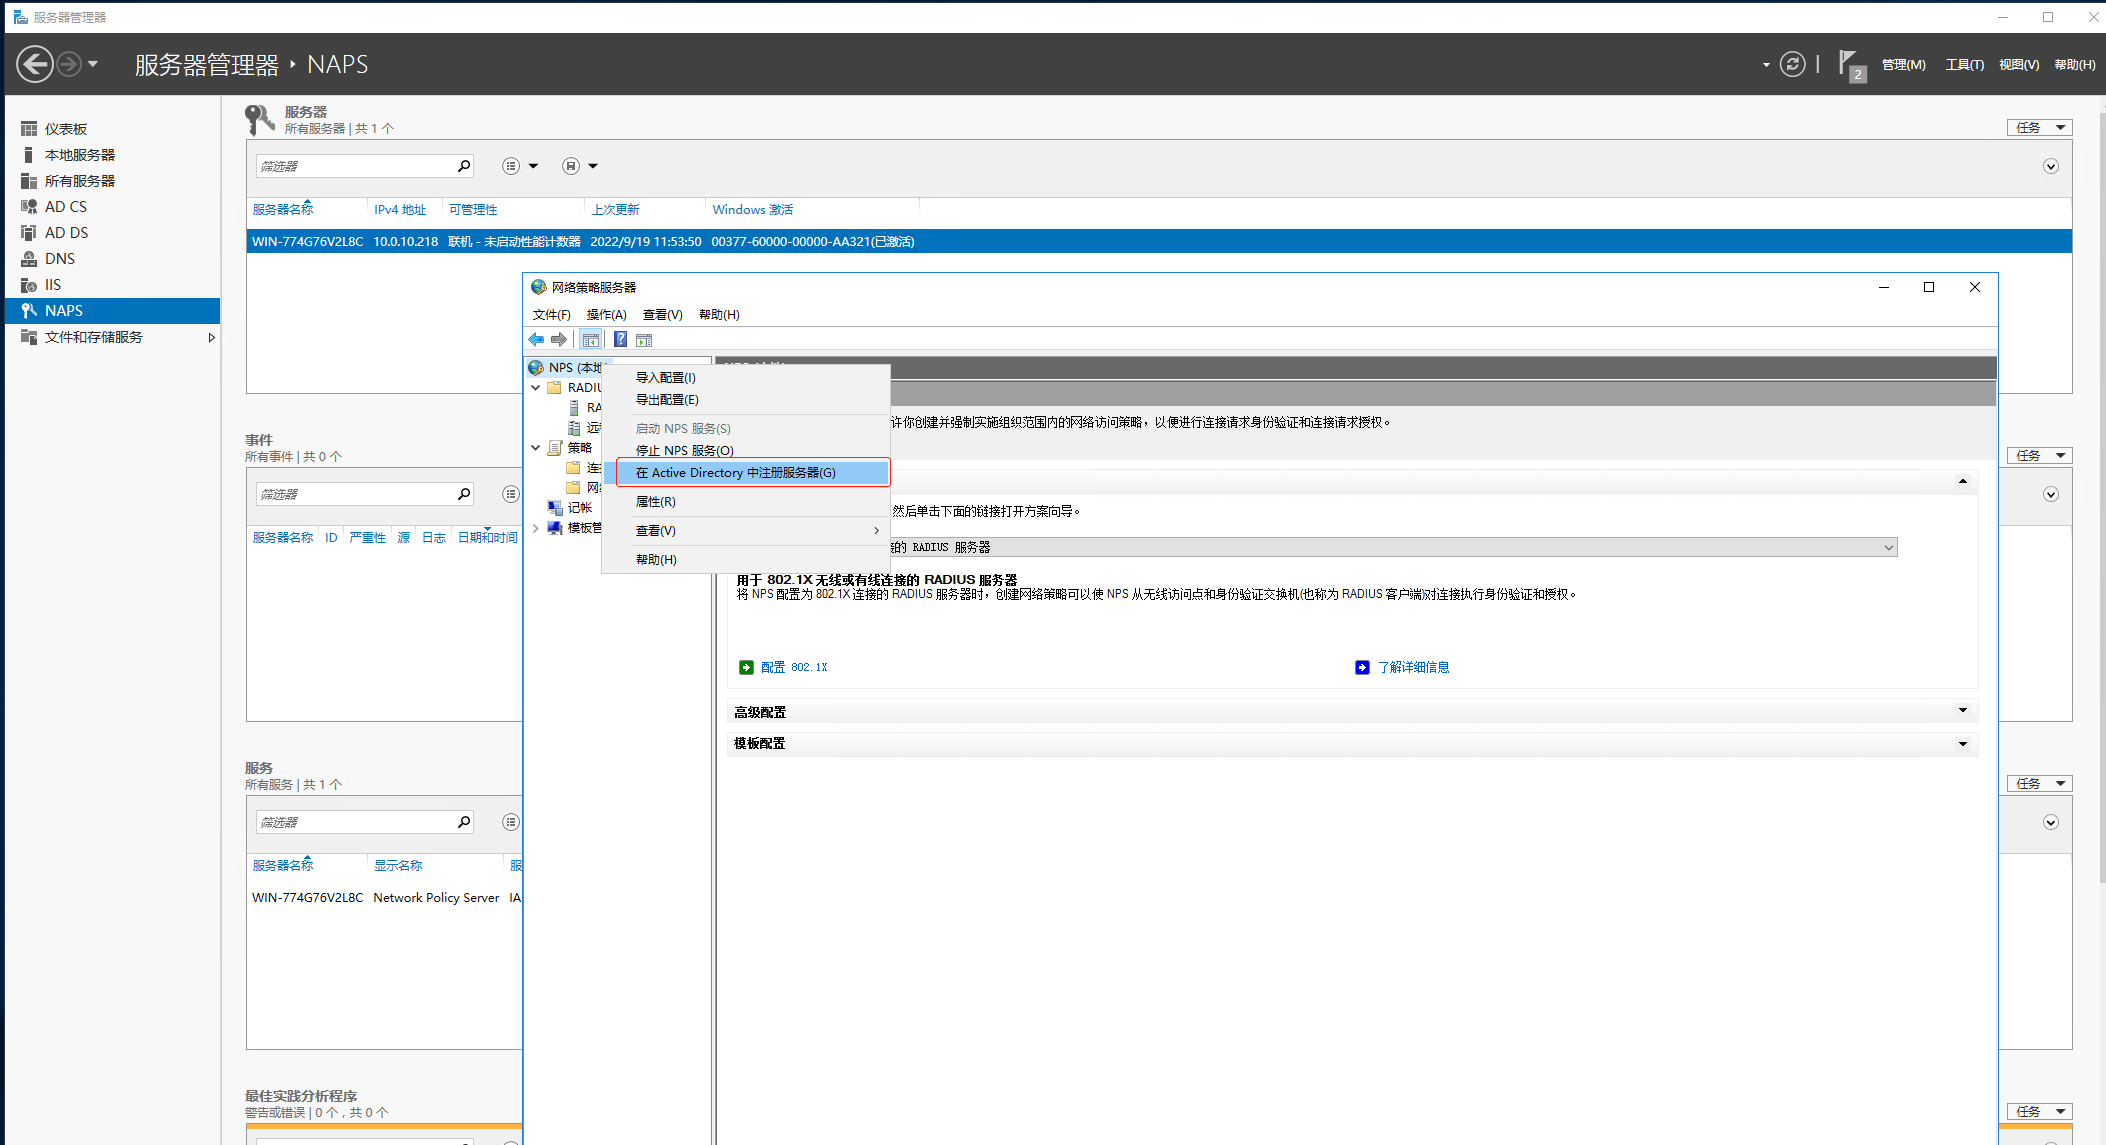Collapse servers panel with round chevron button

pyautogui.click(x=2051, y=166)
